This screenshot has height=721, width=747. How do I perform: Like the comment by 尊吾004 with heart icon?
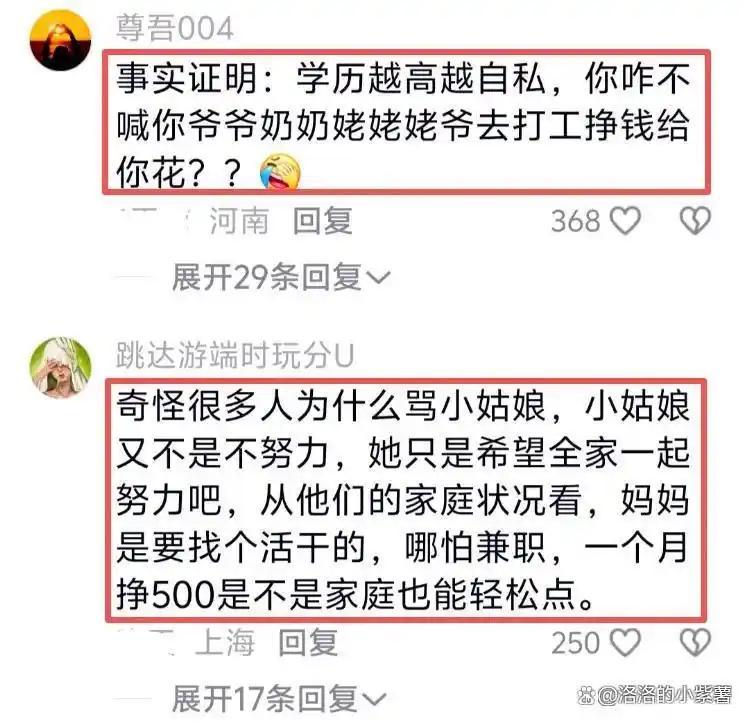point(626,220)
